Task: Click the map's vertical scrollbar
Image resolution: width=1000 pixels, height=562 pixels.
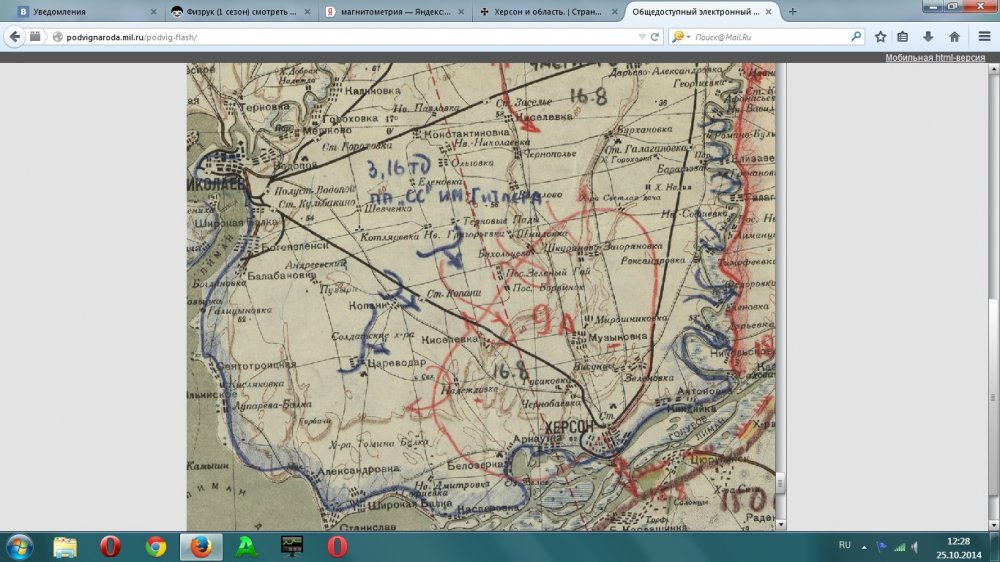Action: pyautogui.click(x=779, y=300)
